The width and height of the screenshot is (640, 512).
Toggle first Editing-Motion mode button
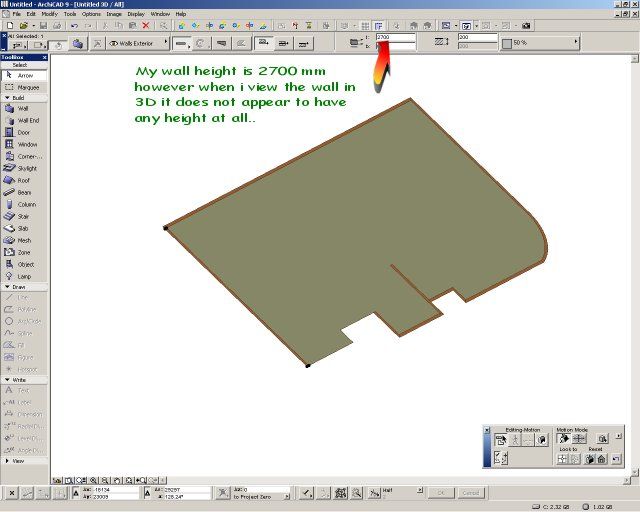500,440
